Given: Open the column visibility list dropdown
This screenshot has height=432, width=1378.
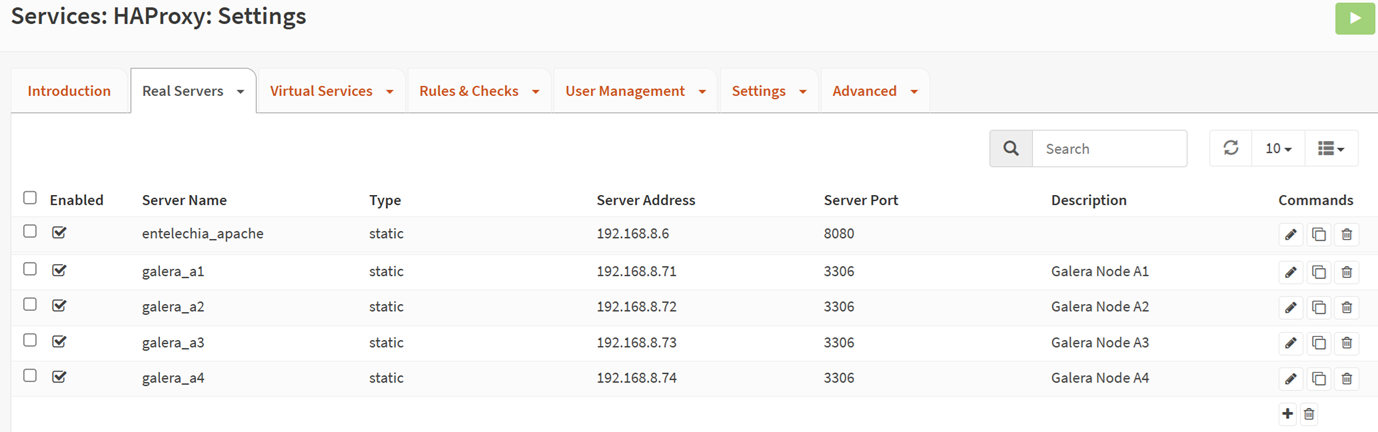Looking at the screenshot, I should (1330, 148).
